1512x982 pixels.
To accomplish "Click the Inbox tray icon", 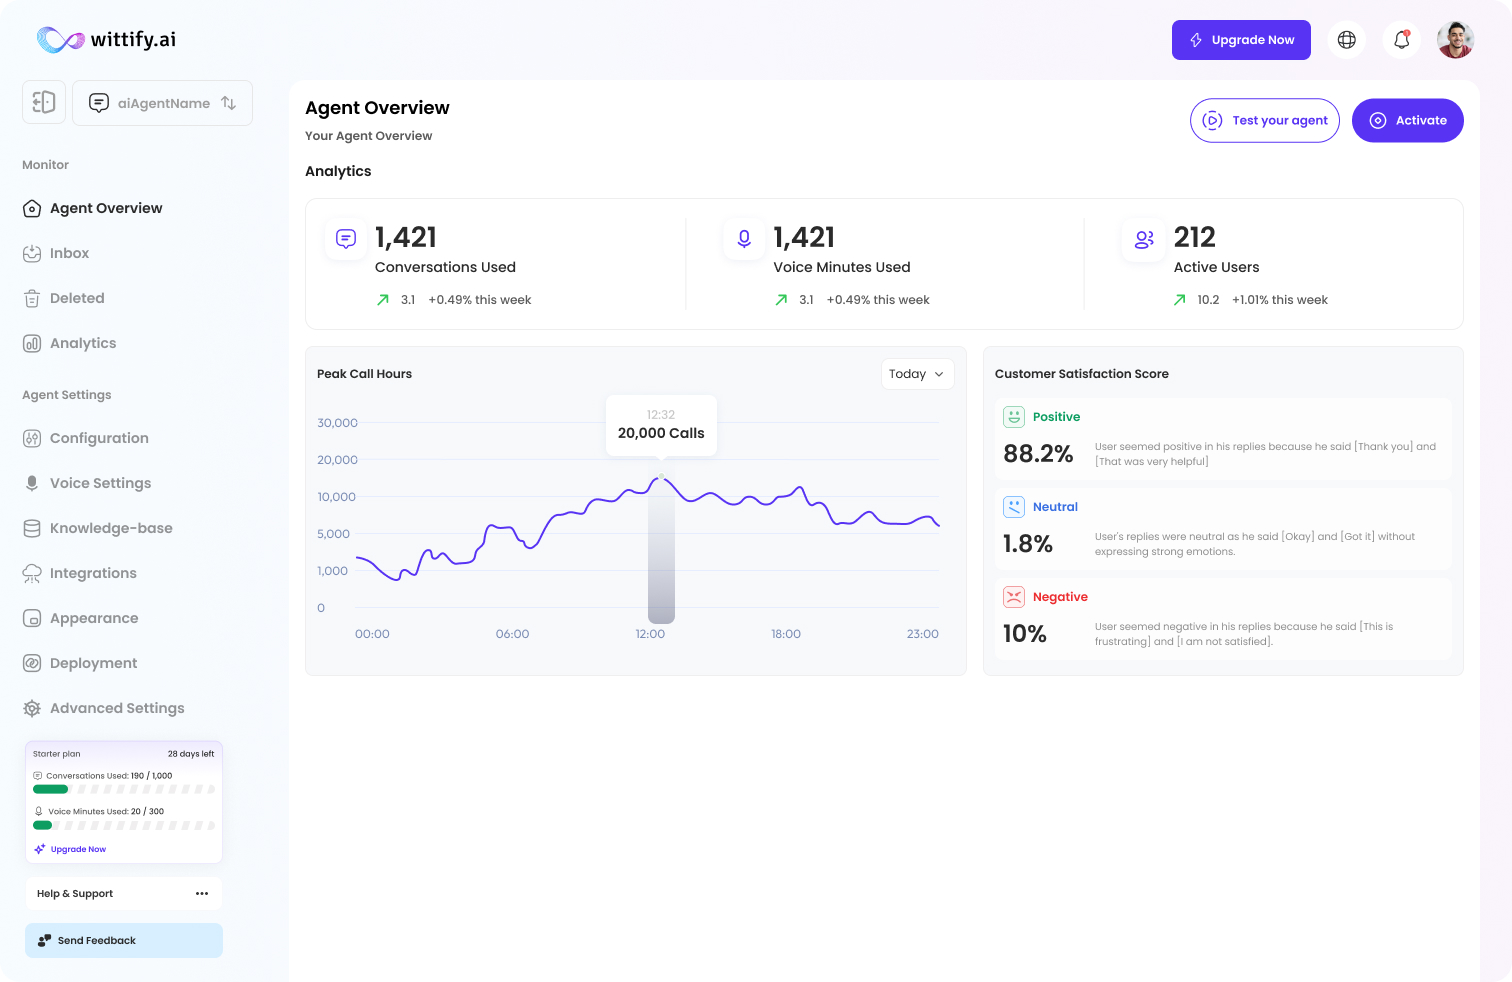I will pos(32,253).
